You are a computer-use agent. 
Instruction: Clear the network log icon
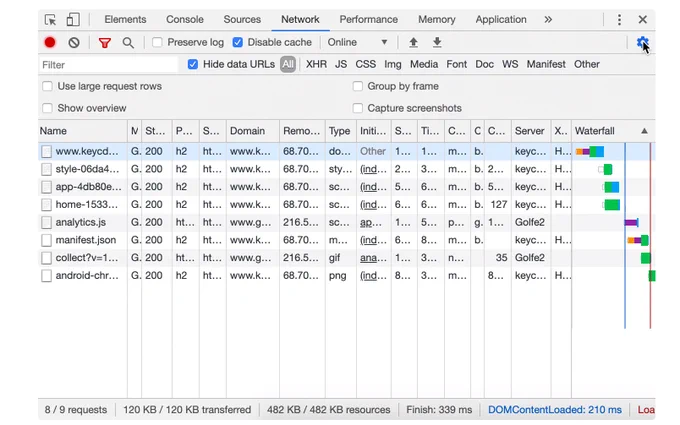pos(74,42)
